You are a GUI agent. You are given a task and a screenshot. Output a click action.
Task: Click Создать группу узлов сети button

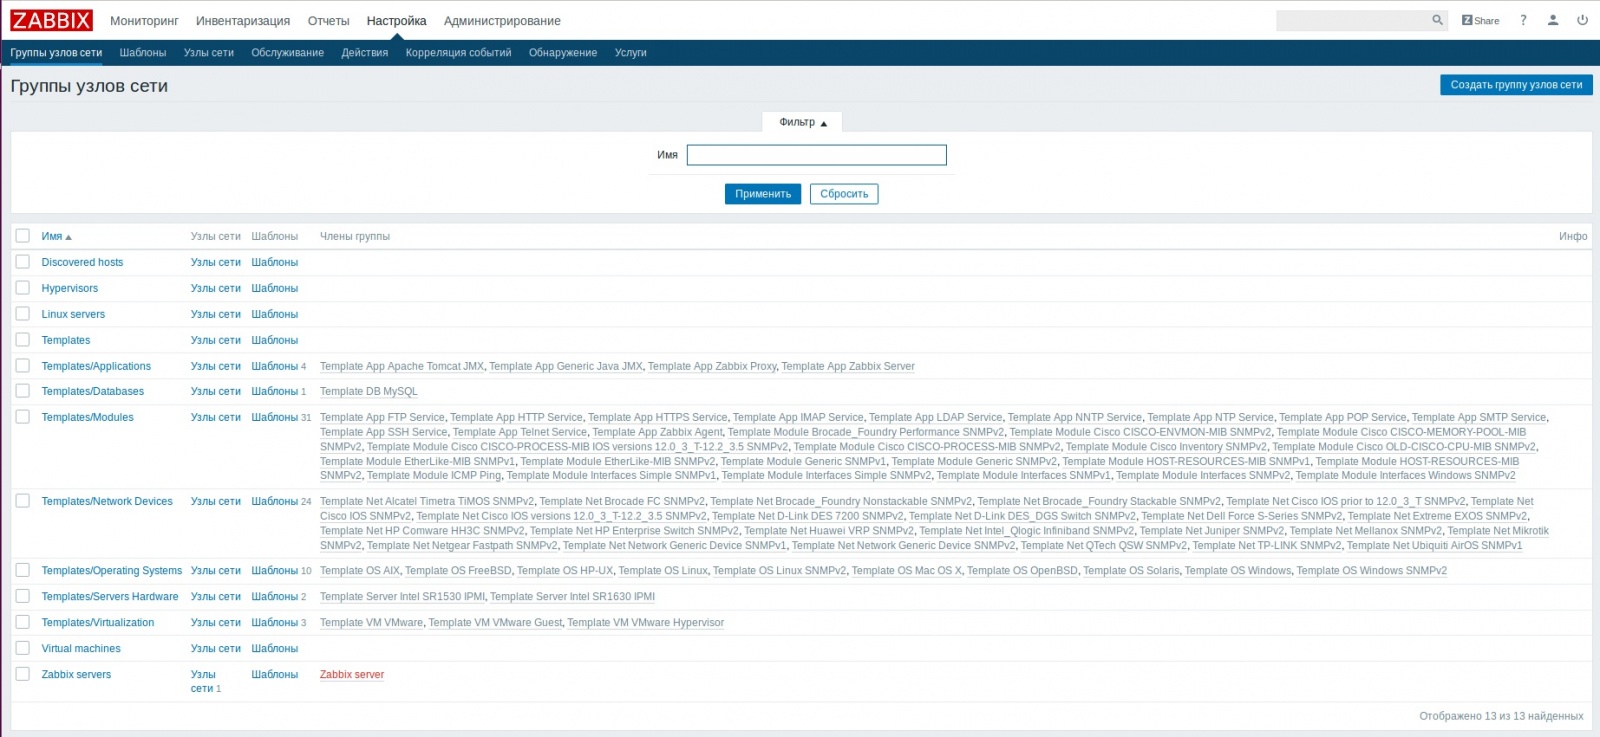1516,85
